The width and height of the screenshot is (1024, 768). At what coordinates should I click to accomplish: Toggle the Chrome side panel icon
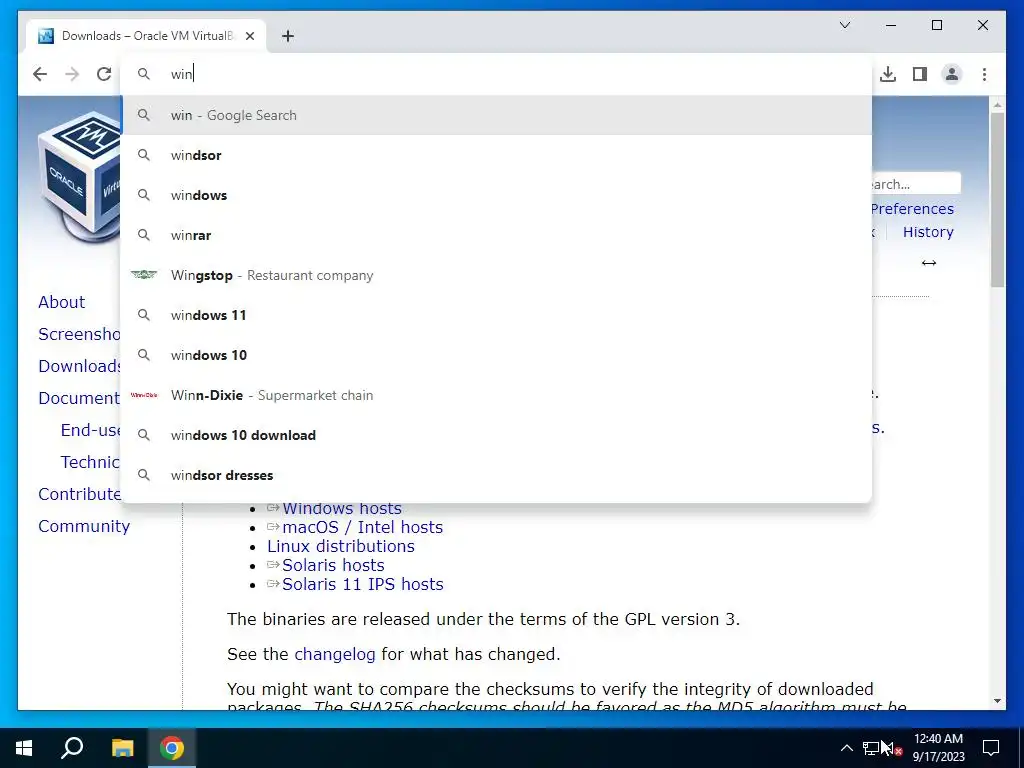920,74
